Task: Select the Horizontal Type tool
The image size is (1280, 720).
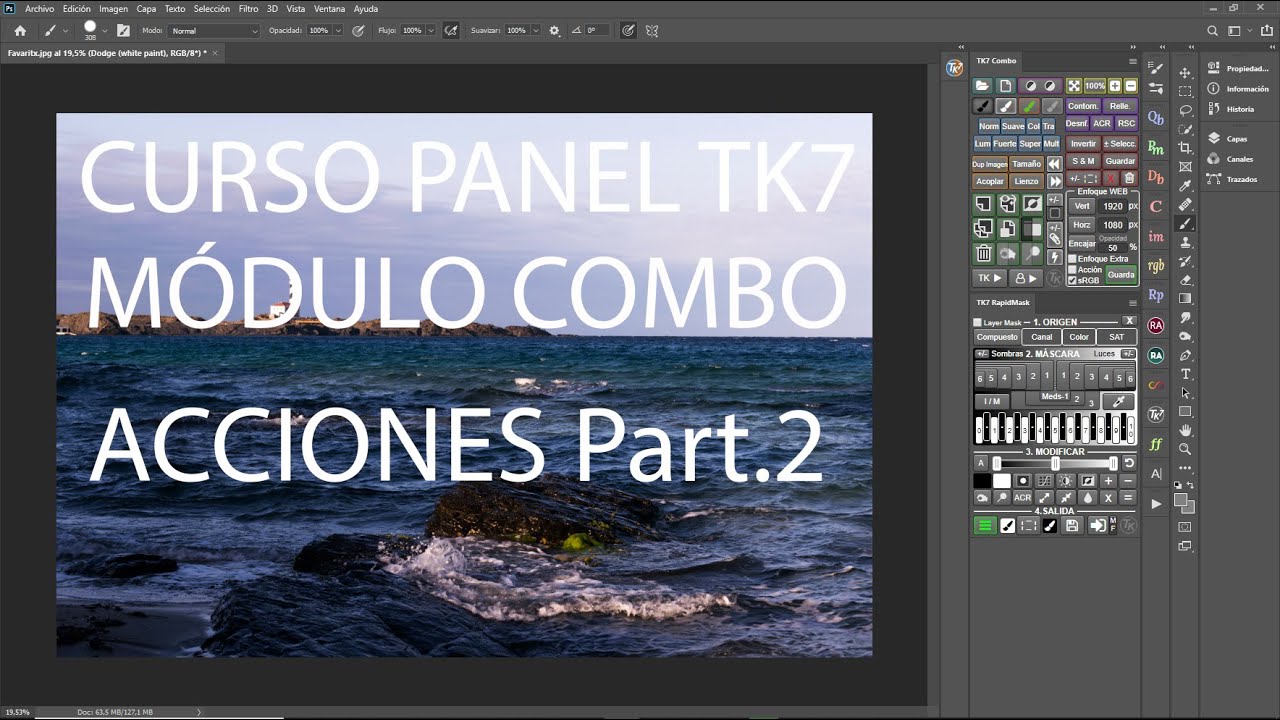Action: [1185, 374]
